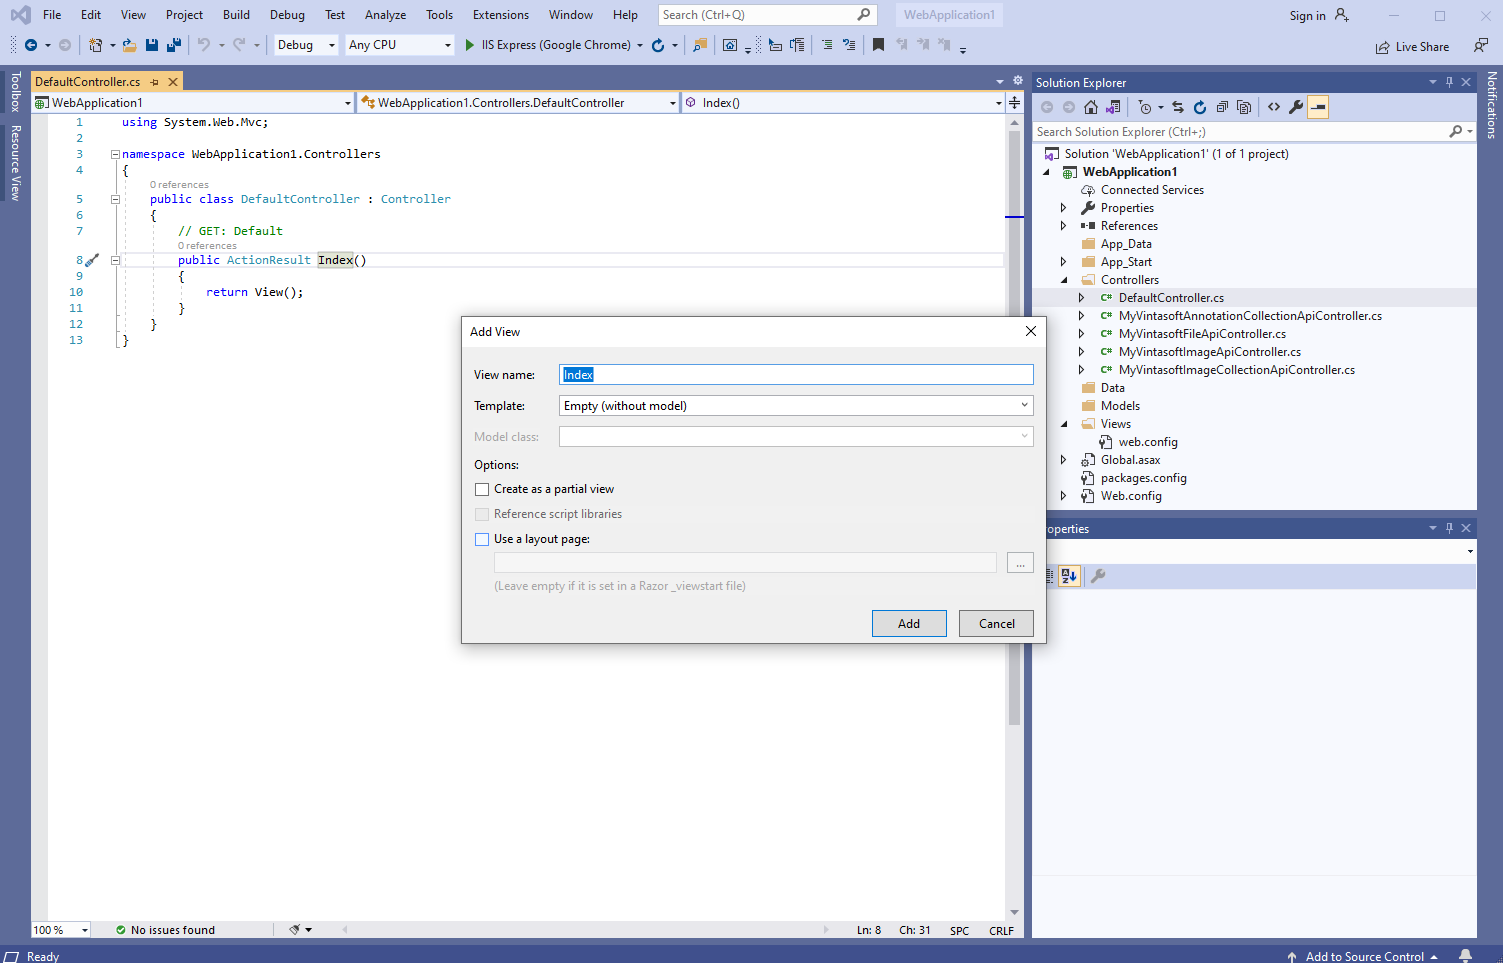
Task: Refresh Solution Explorer icon
Action: click(x=1200, y=107)
